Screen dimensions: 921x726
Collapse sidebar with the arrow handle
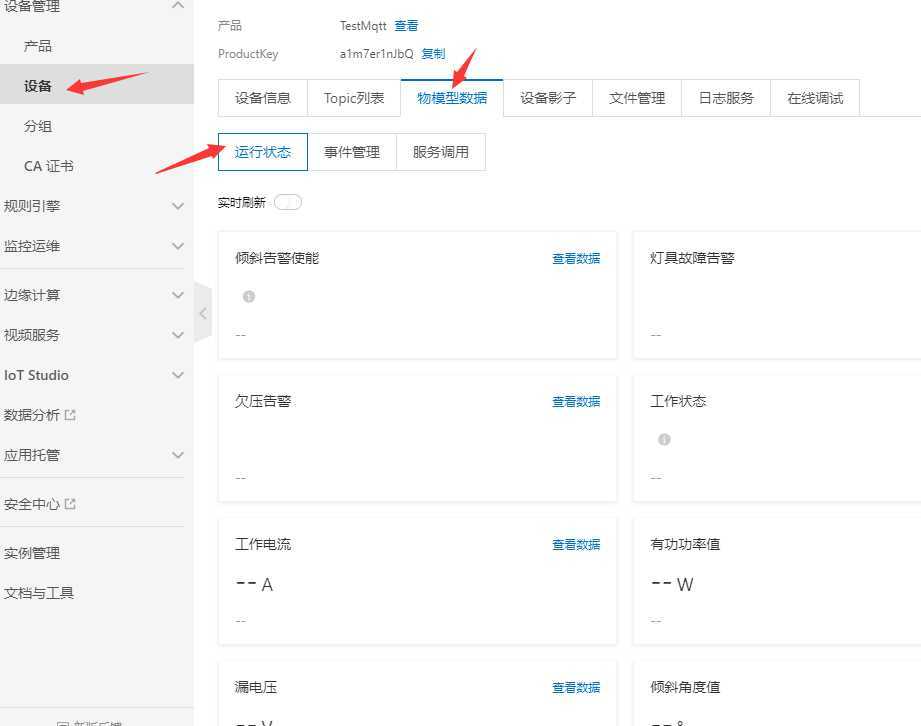tap(203, 313)
